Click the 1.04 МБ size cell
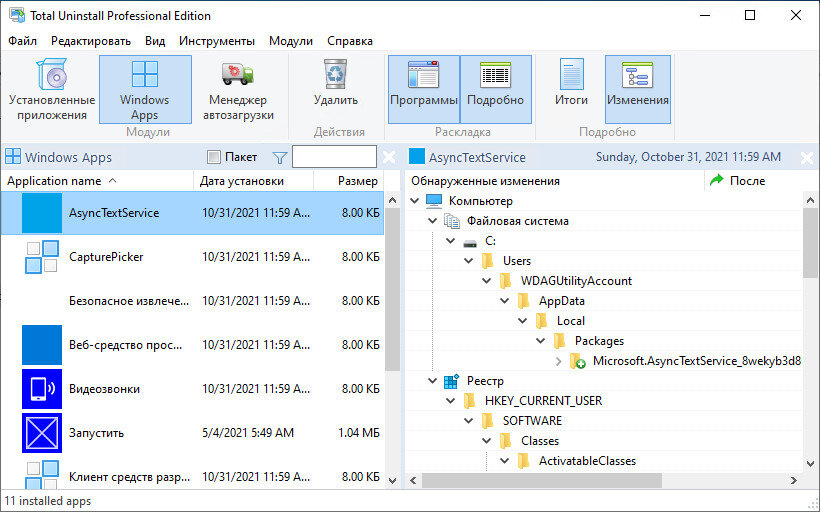The image size is (820, 512). 358,433
